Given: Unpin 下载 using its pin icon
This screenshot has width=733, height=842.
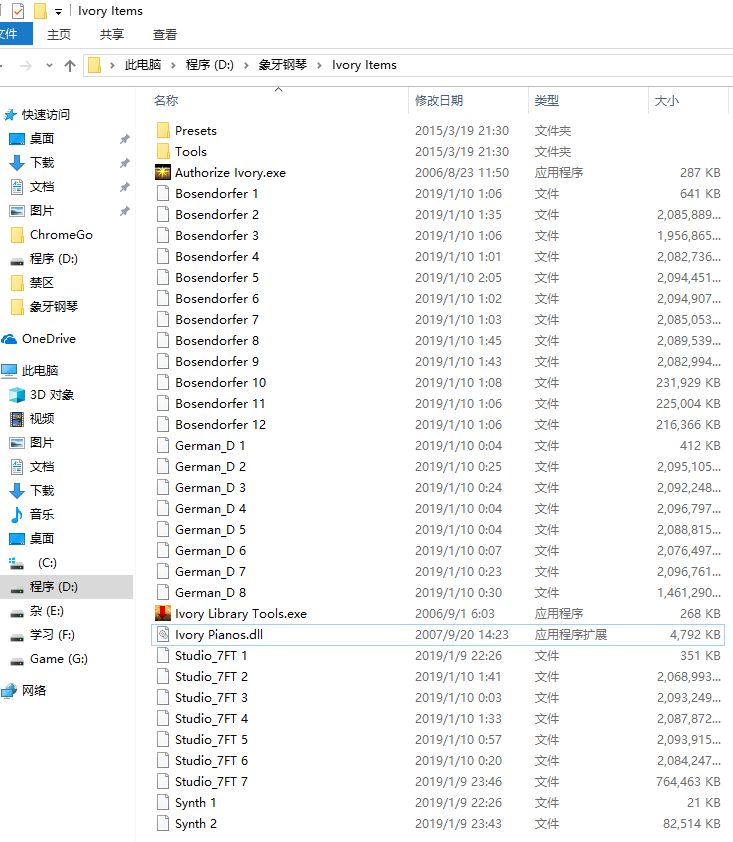Looking at the screenshot, I should click(125, 163).
